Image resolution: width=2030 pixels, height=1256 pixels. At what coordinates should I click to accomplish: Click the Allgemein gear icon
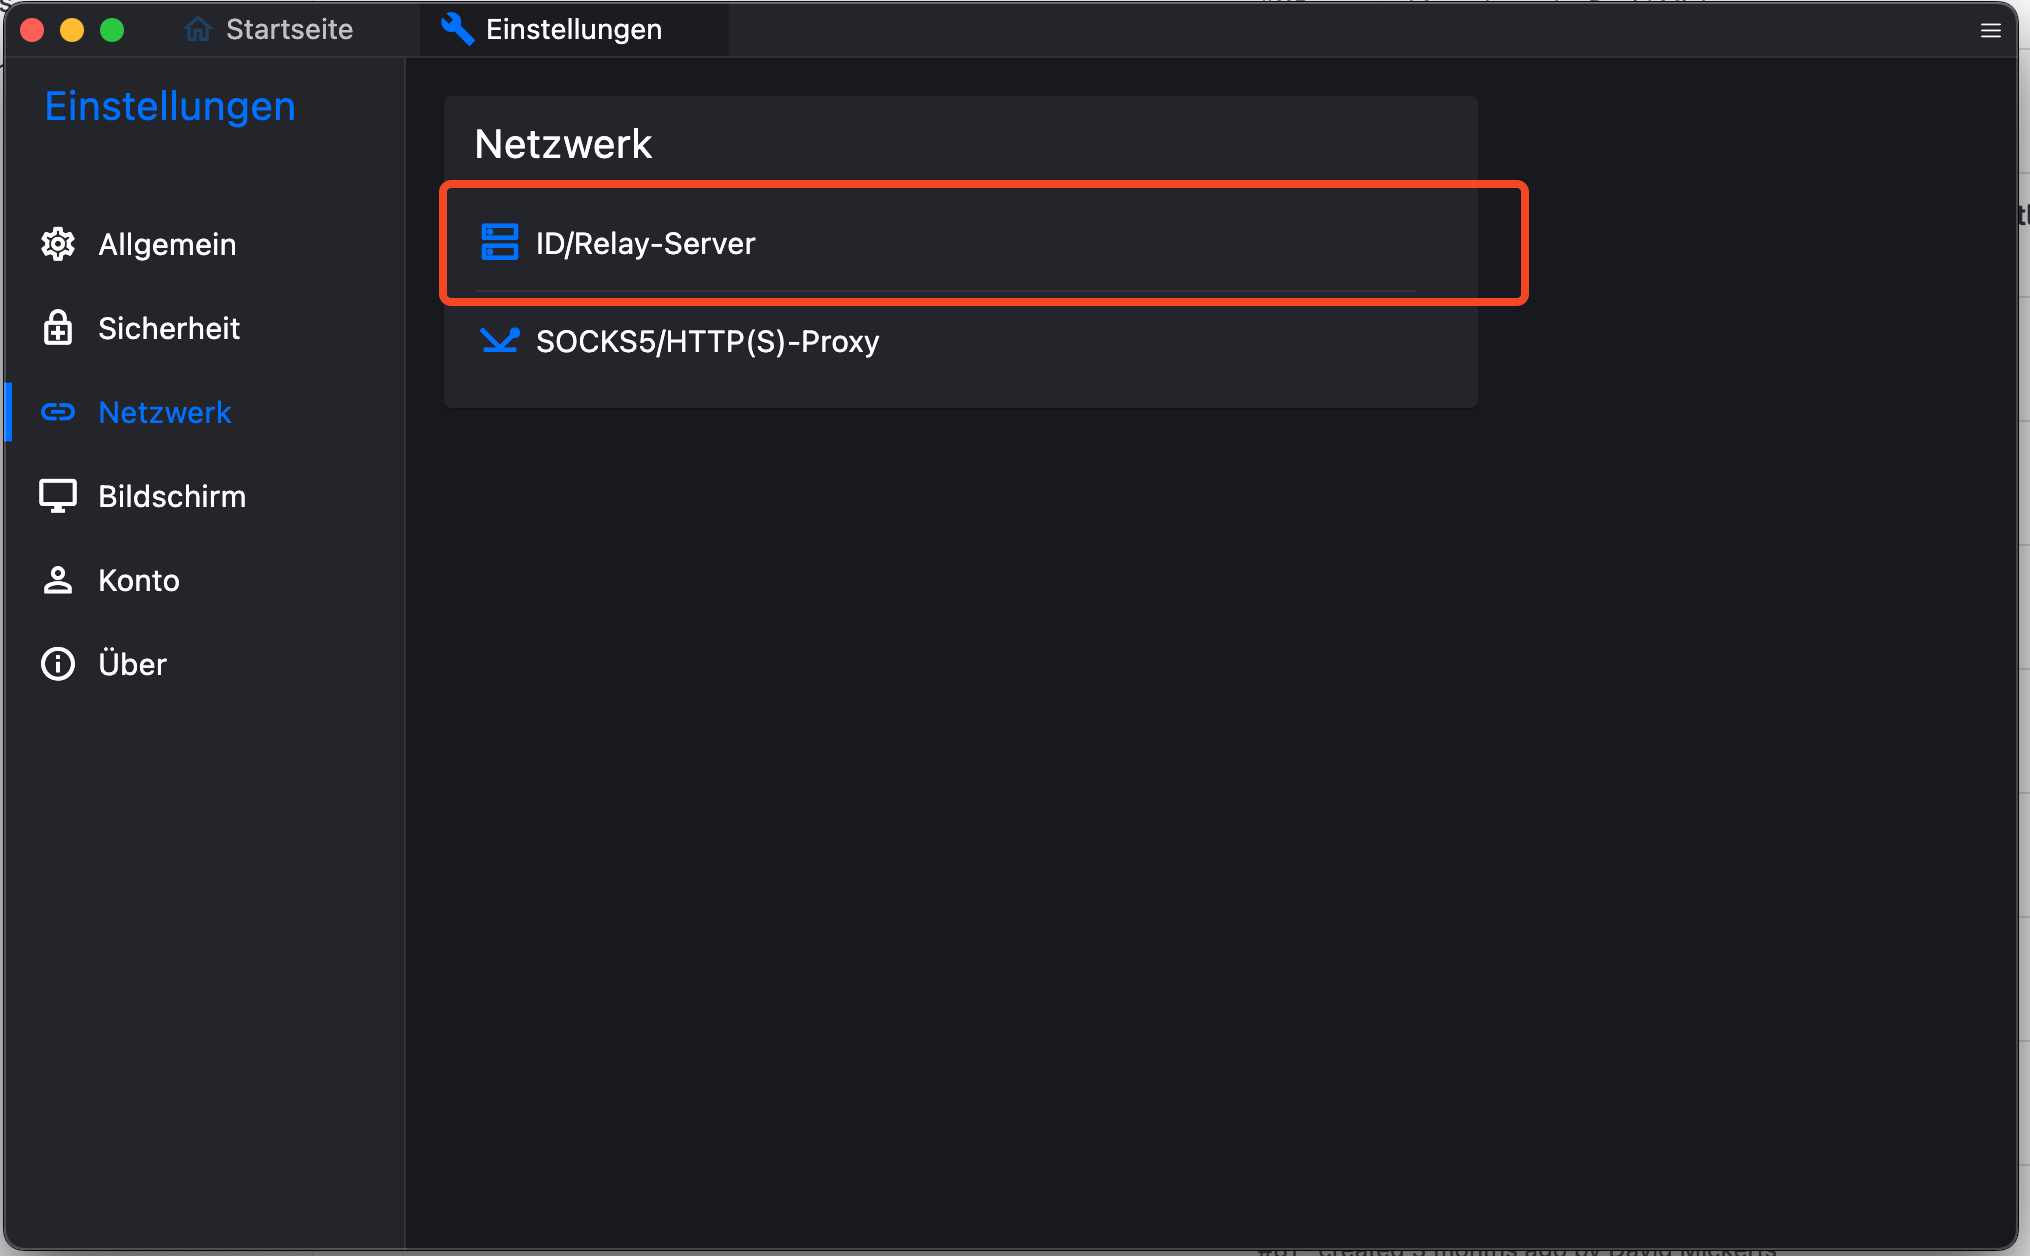pyautogui.click(x=58, y=244)
